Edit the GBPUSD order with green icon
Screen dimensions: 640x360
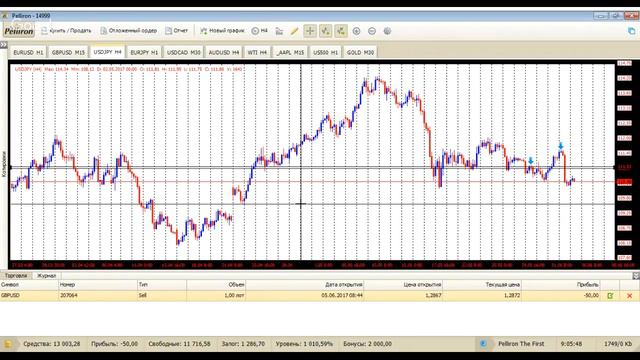point(610,296)
